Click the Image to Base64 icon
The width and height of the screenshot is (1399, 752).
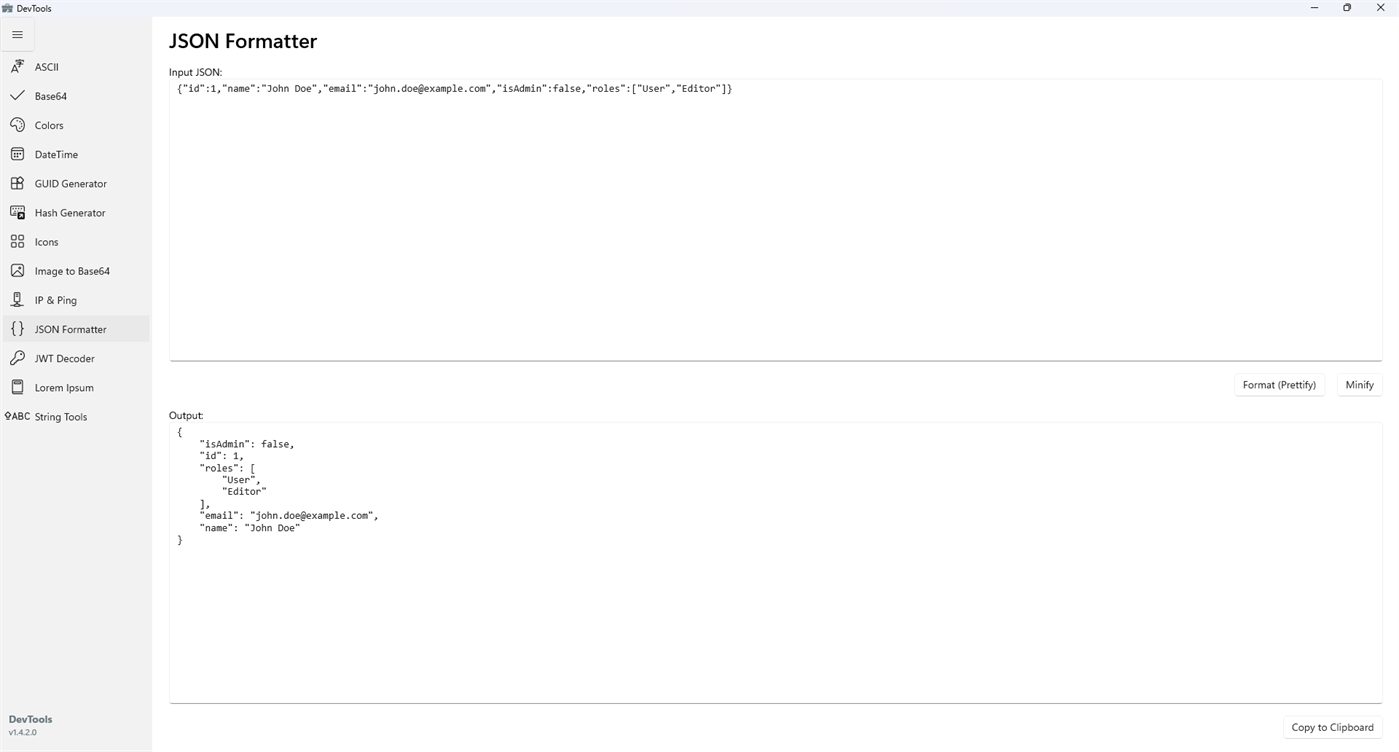[17, 270]
